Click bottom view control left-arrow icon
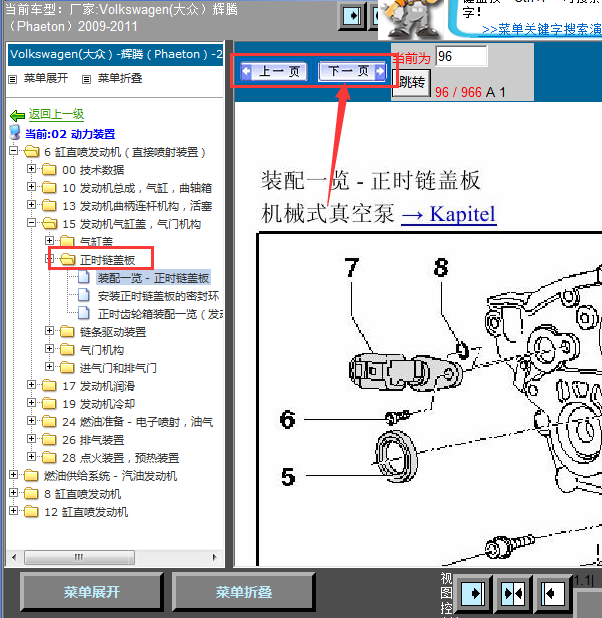Image resolution: width=602 pixels, height=618 pixels. (552, 594)
